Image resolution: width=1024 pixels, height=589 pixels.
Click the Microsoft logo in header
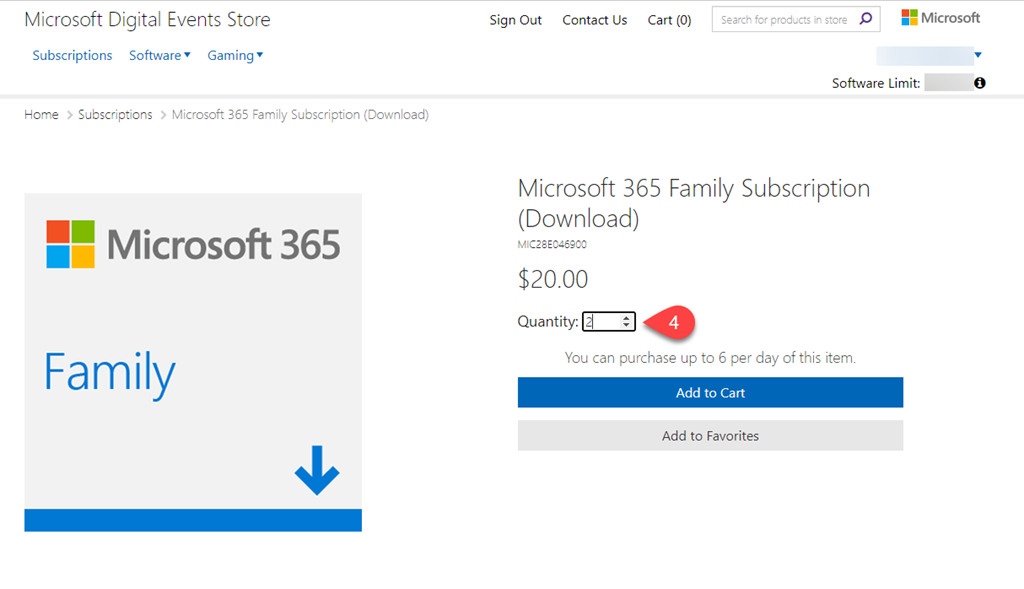click(940, 18)
